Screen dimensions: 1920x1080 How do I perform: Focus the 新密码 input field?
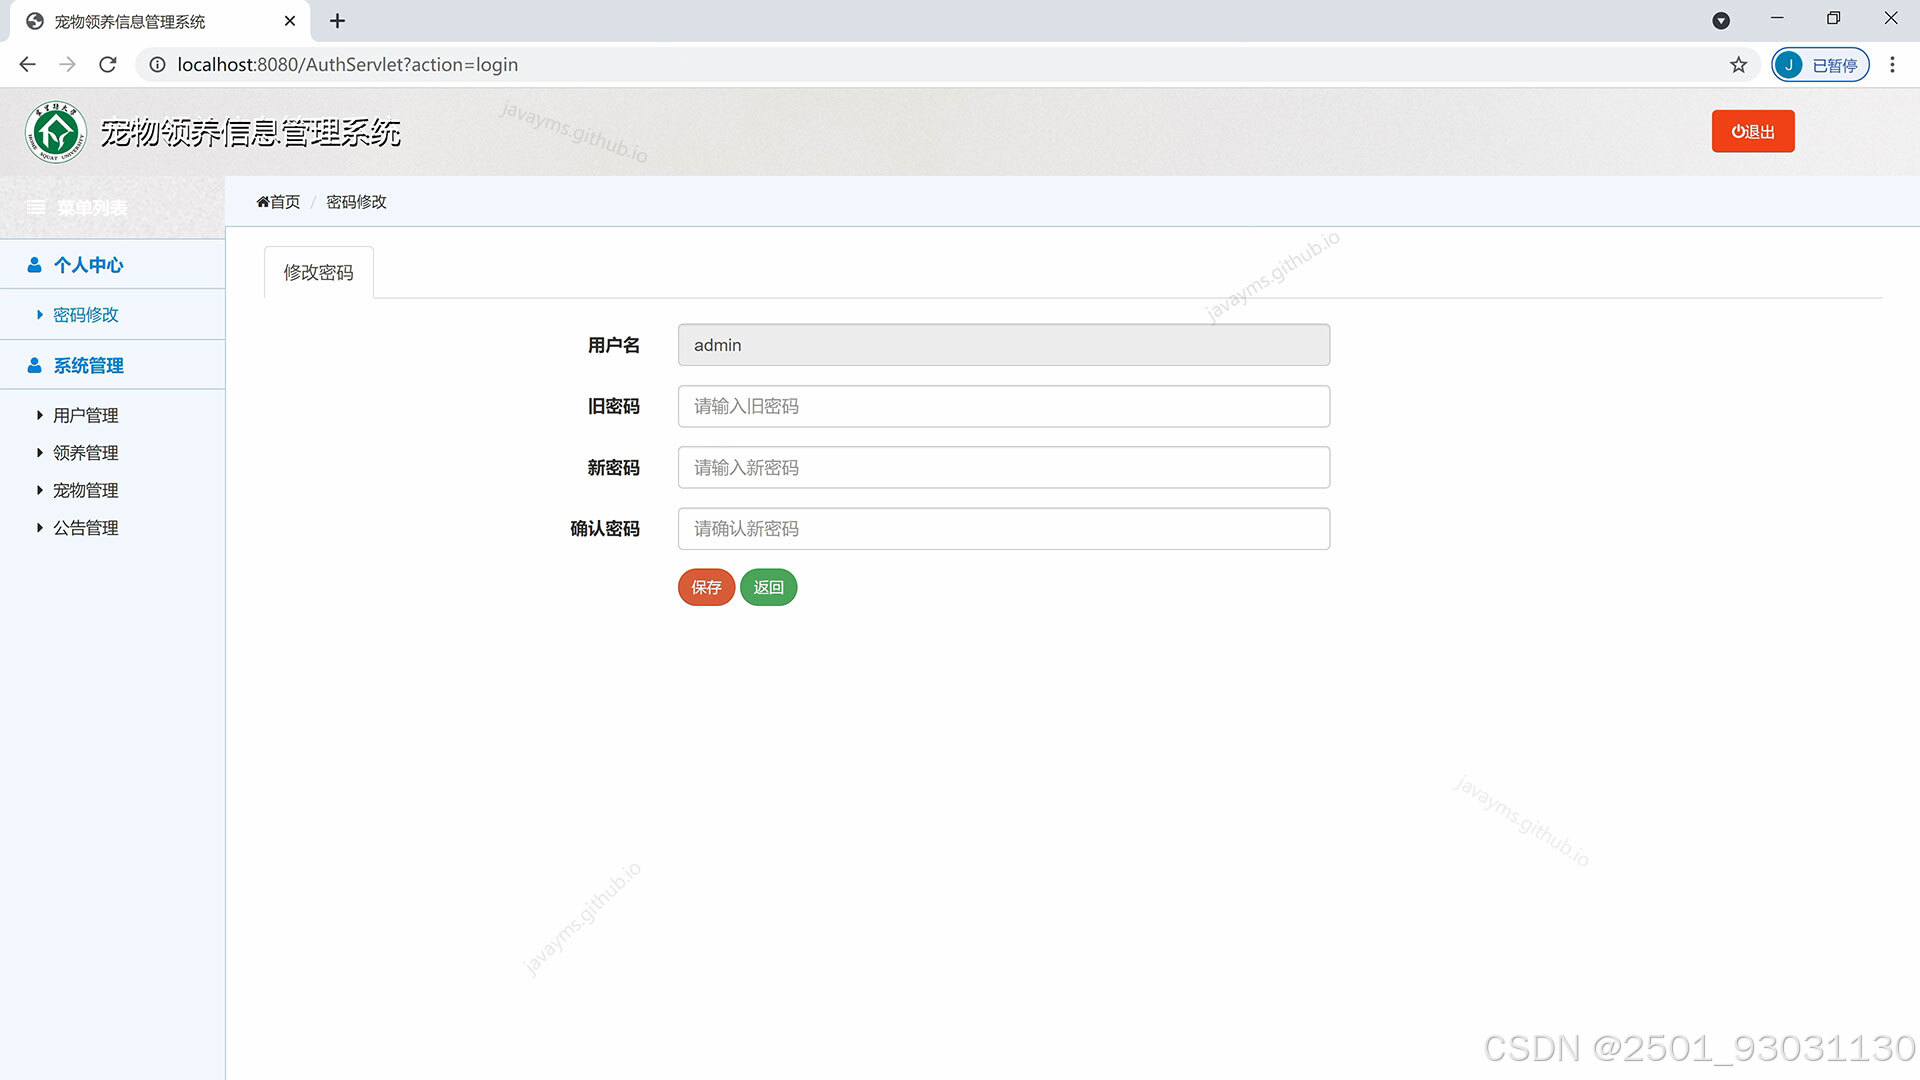(x=1003, y=467)
